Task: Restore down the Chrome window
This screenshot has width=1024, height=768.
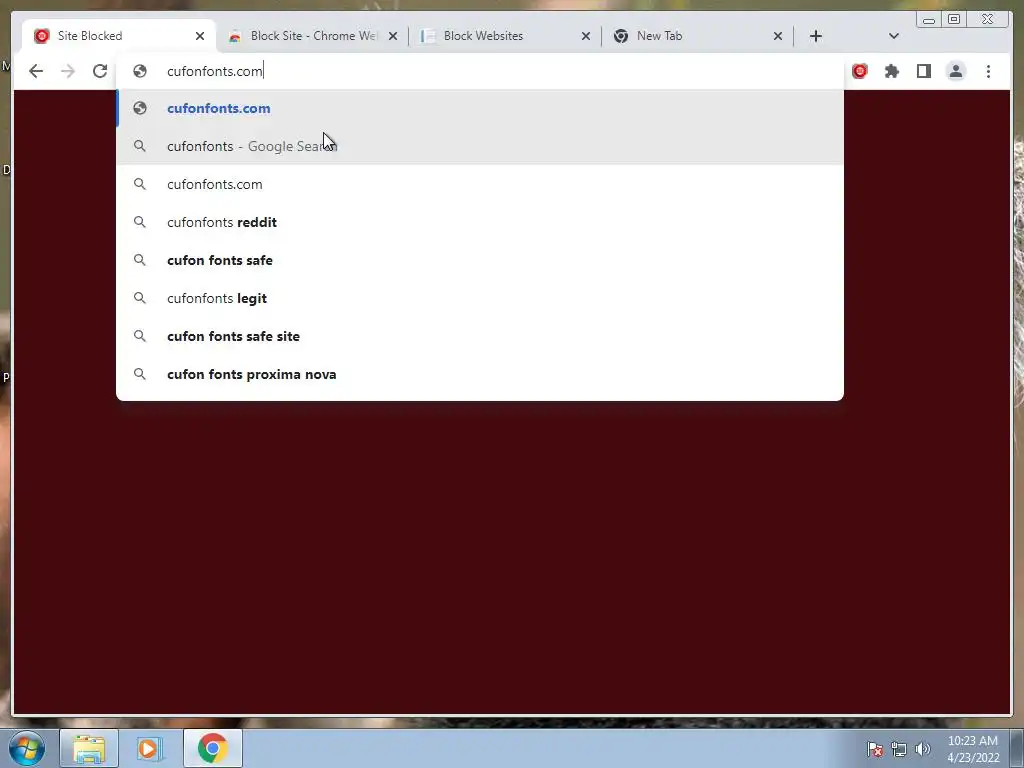Action: pos(954,20)
